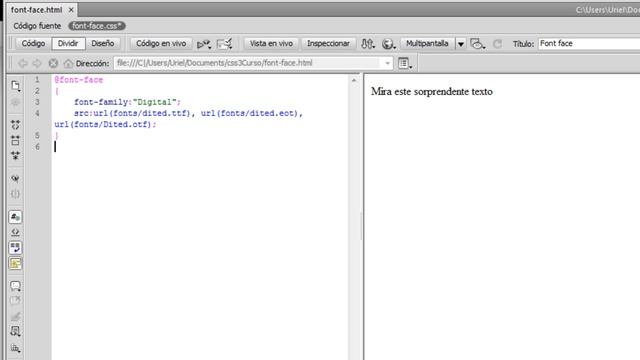Click 'src:url(fonts/dited.ttf),' code text
Screen dimensions: 640x360
(x=134, y=113)
